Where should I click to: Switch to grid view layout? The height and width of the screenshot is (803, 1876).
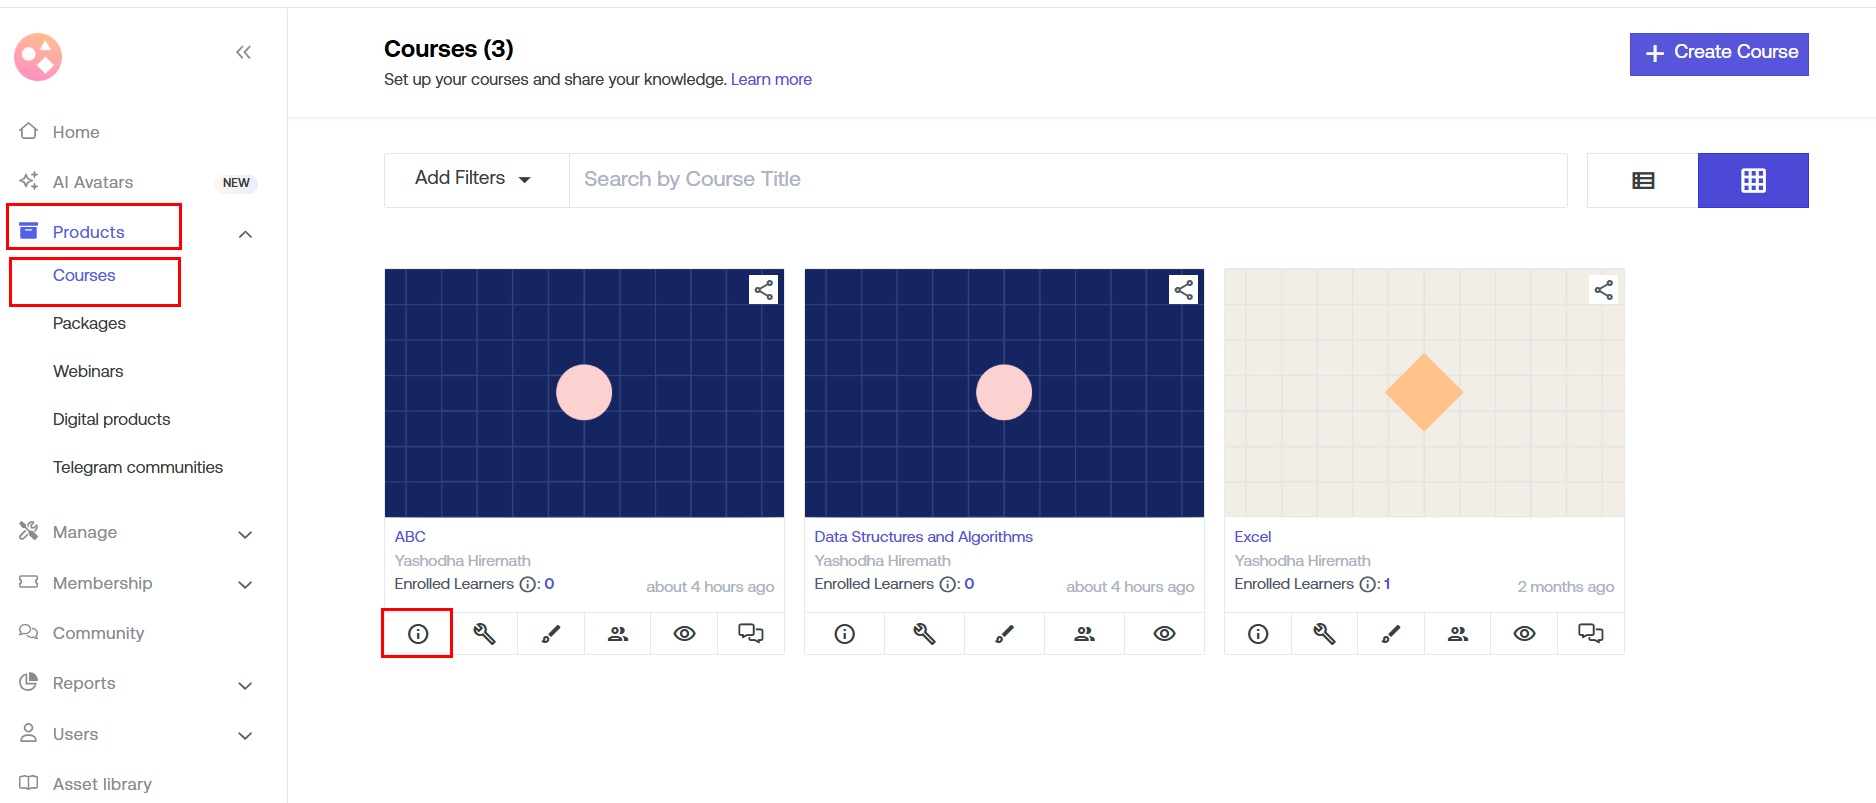[x=1752, y=181]
